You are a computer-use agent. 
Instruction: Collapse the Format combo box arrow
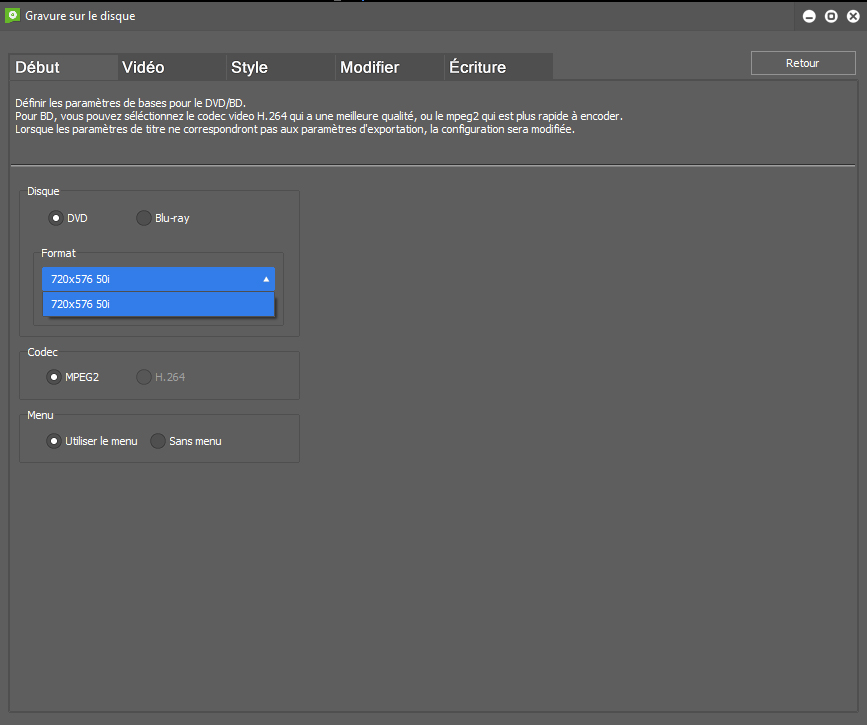[x=266, y=279]
